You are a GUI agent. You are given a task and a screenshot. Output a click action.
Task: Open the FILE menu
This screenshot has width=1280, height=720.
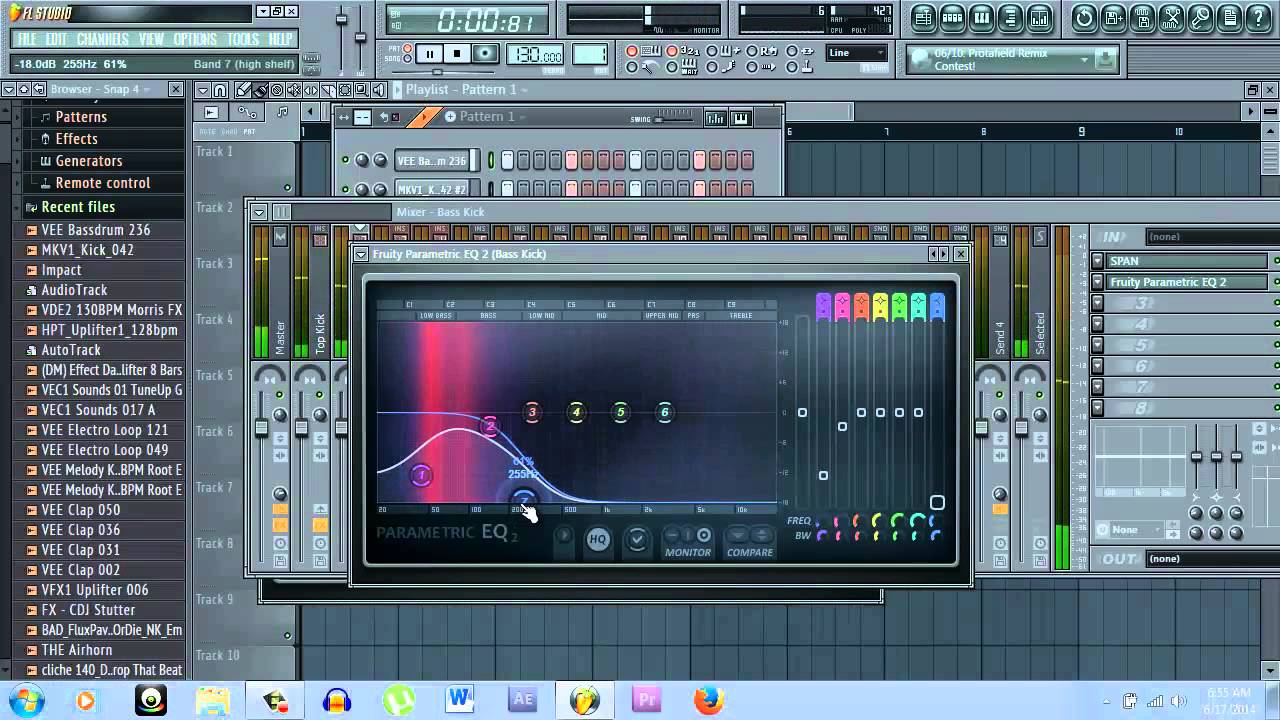(x=27, y=39)
